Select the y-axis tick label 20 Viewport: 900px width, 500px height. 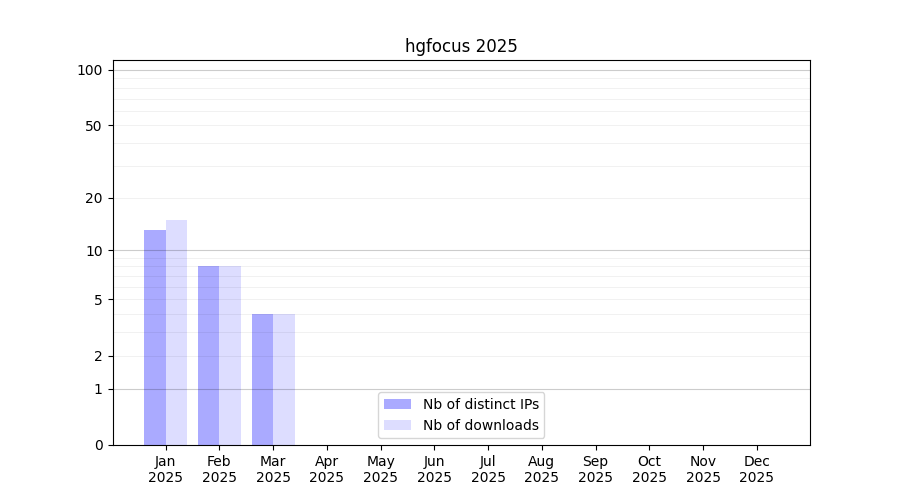click(93, 198)
